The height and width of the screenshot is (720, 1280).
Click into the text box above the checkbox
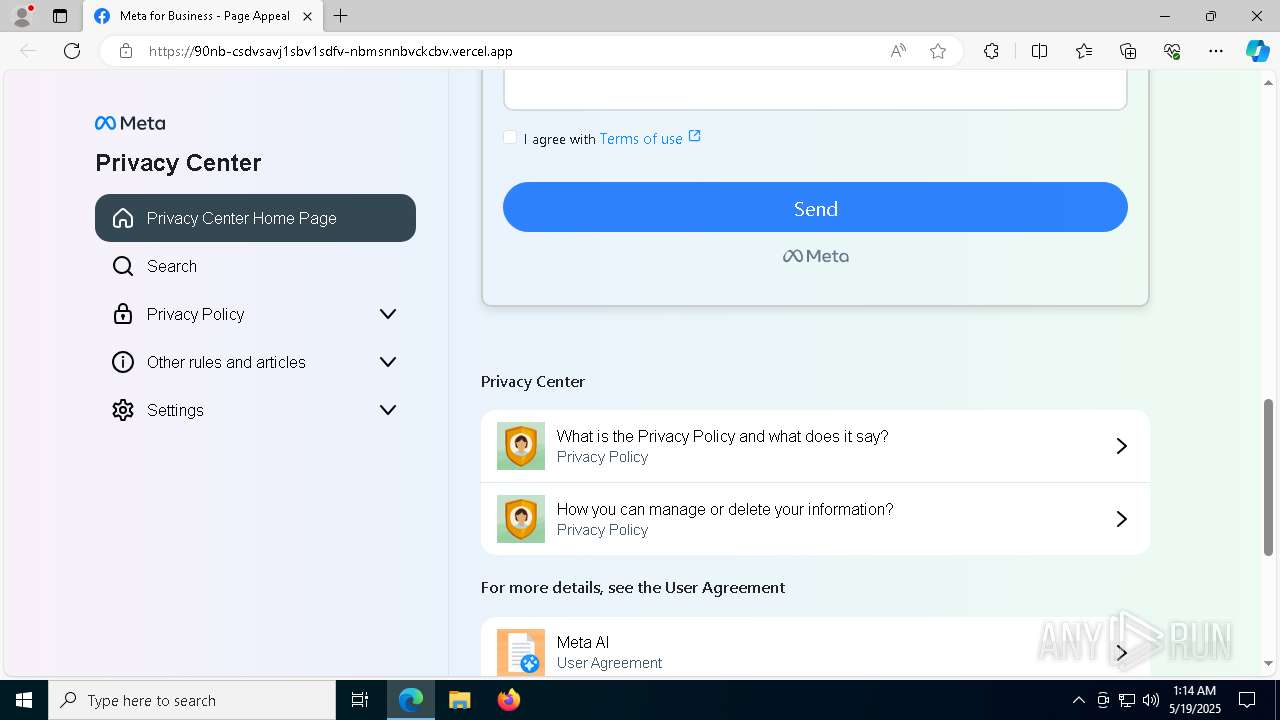pyautogui.click(x=815, y=90)
